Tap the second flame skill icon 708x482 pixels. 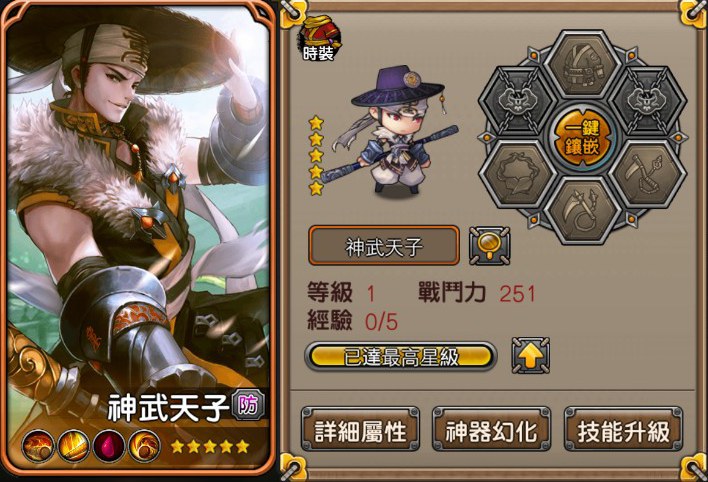click(74, 446)
